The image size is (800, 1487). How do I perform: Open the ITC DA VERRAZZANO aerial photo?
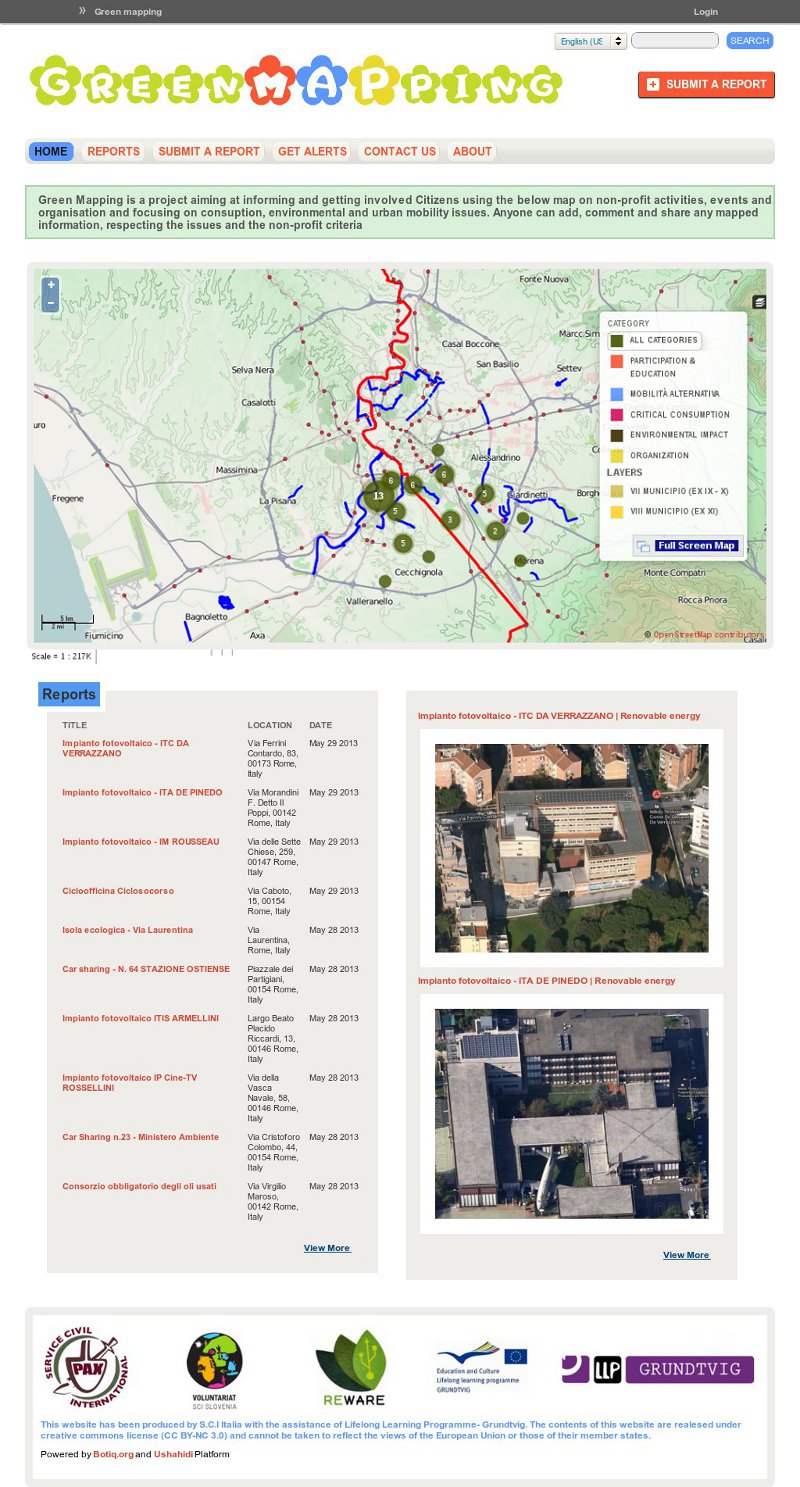pyautogui.click(x=571, y=848)
